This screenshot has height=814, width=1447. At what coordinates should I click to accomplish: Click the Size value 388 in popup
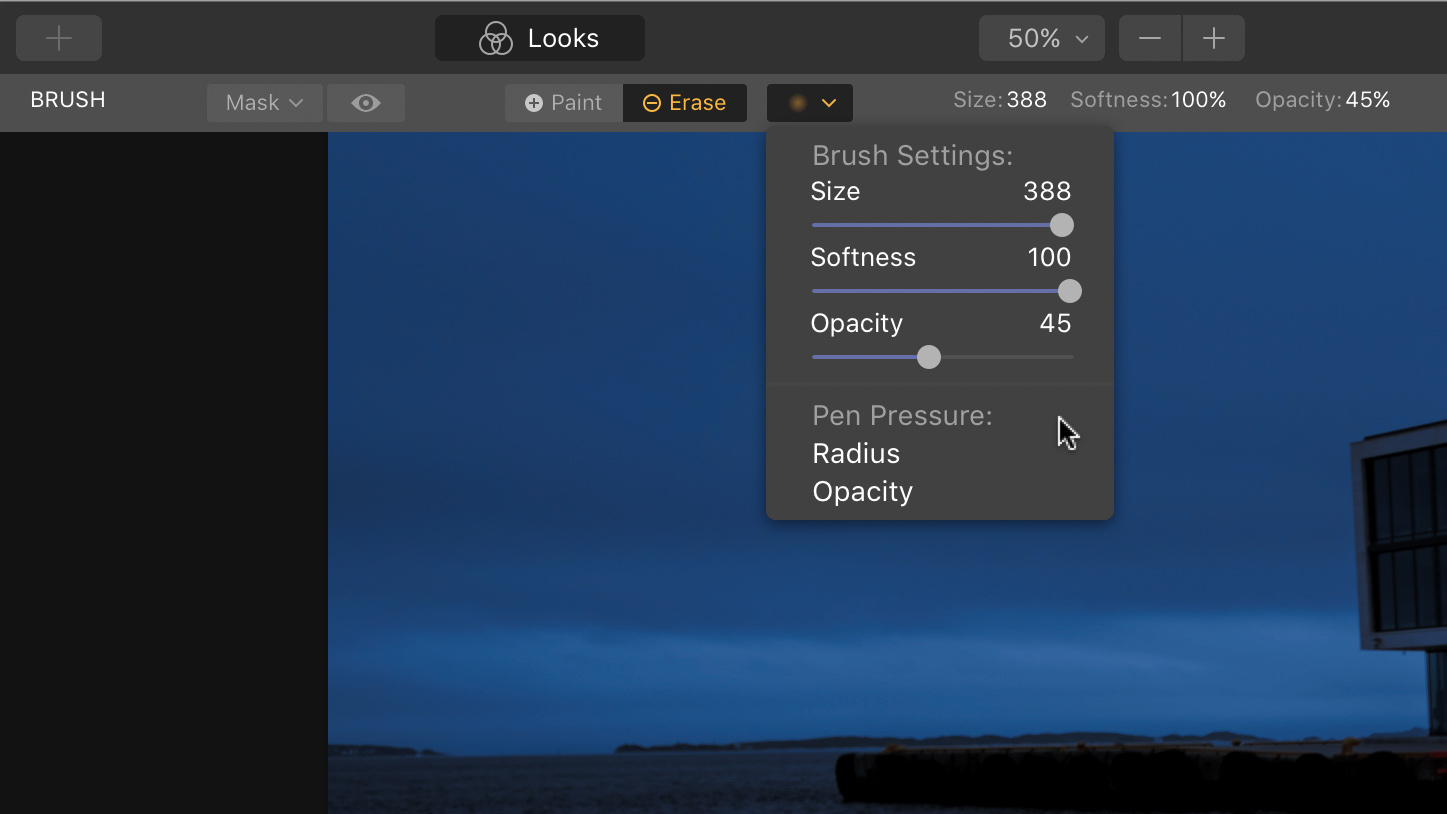pyautogui.click(x=1047, y=191)
